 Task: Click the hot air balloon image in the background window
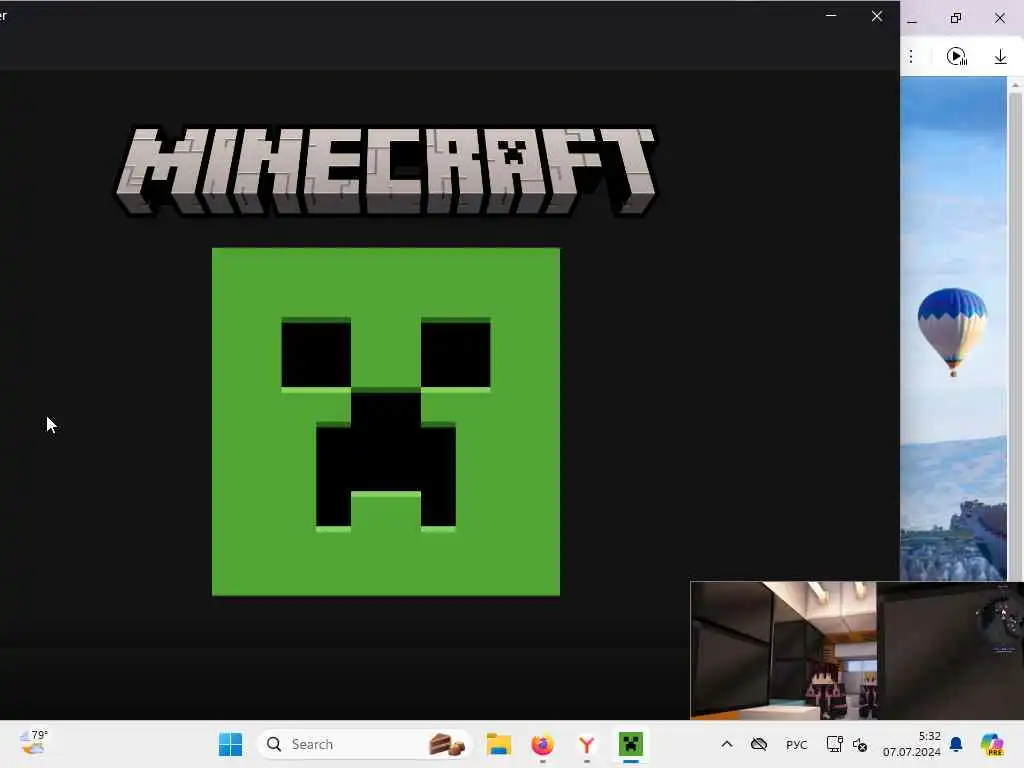pyautogui.click(x=952, y=331)
